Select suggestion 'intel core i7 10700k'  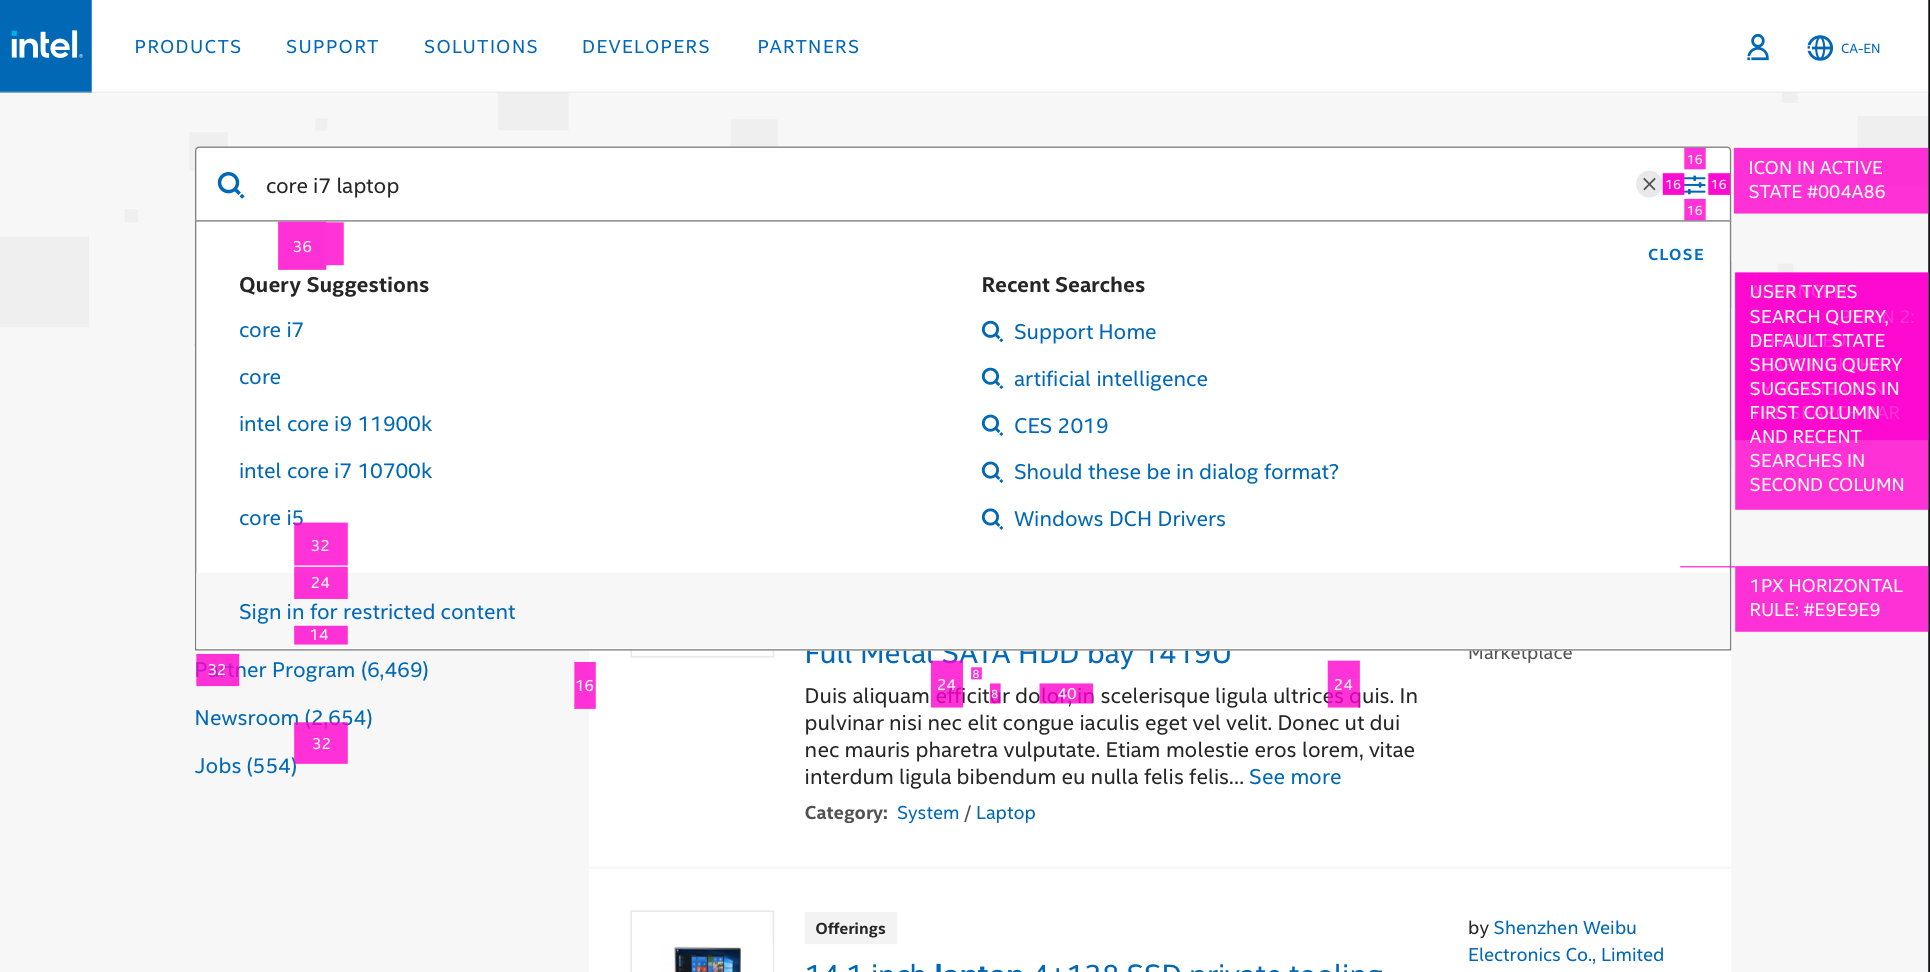(336, 471)
